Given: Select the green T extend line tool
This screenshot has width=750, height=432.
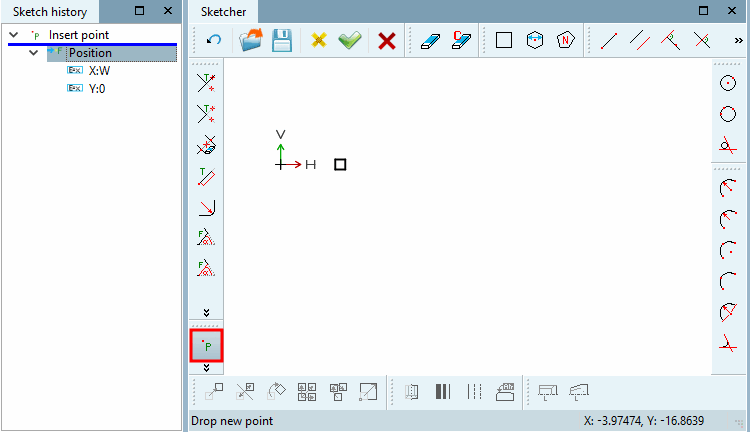Looking at the screenshot, I should click(x=206, y=177).
